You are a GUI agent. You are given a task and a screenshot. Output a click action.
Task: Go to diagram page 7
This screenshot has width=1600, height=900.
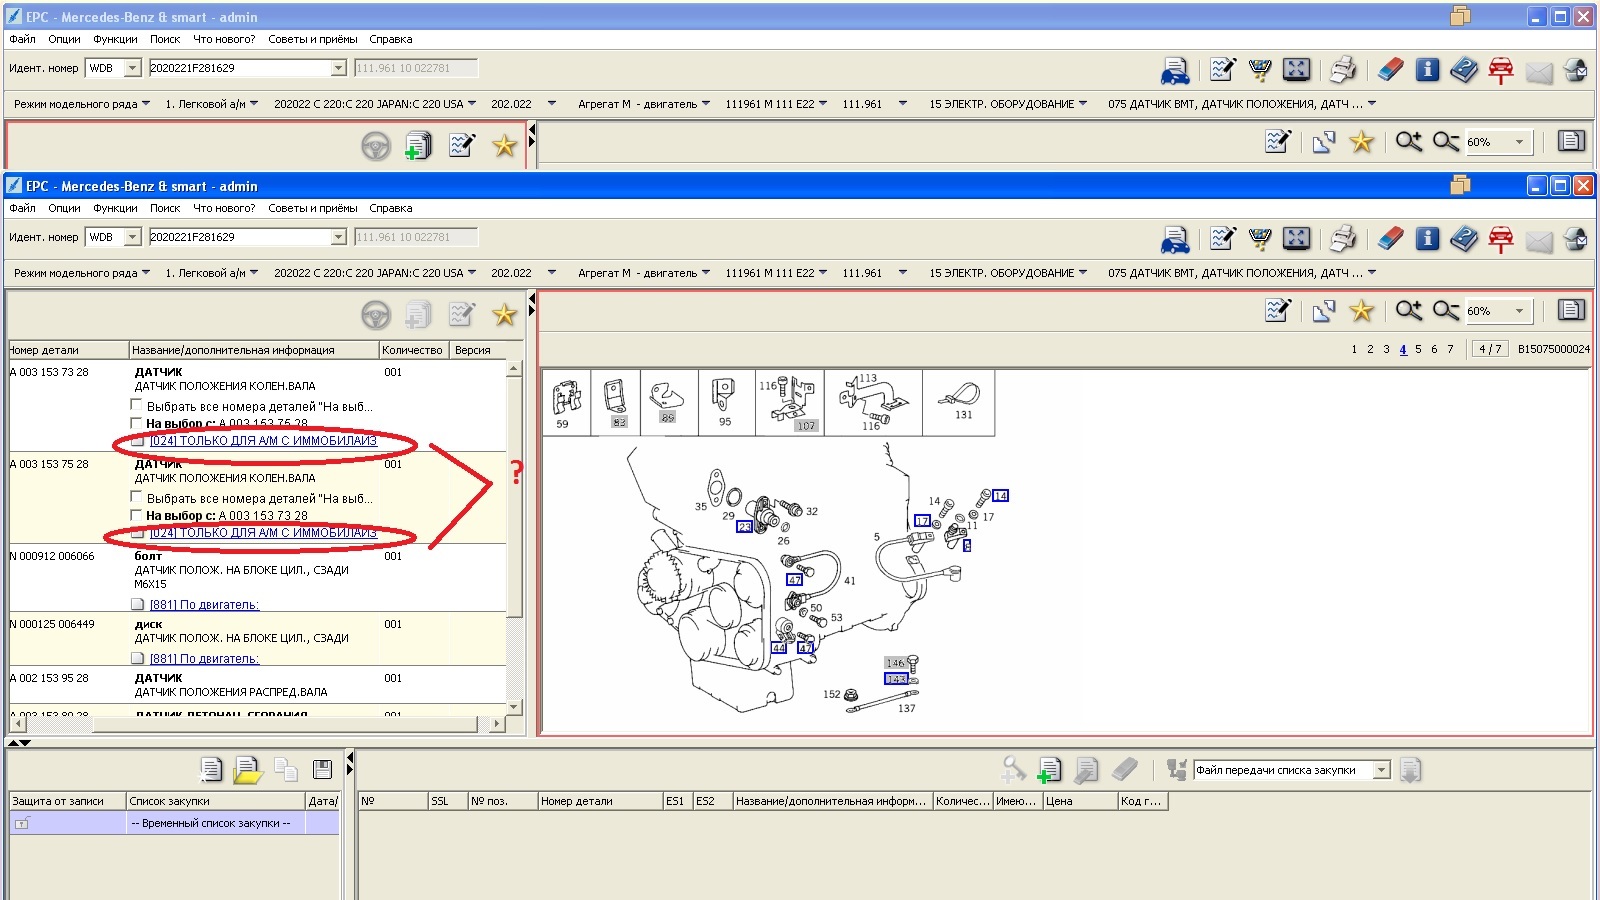[x=1450, y=349]
